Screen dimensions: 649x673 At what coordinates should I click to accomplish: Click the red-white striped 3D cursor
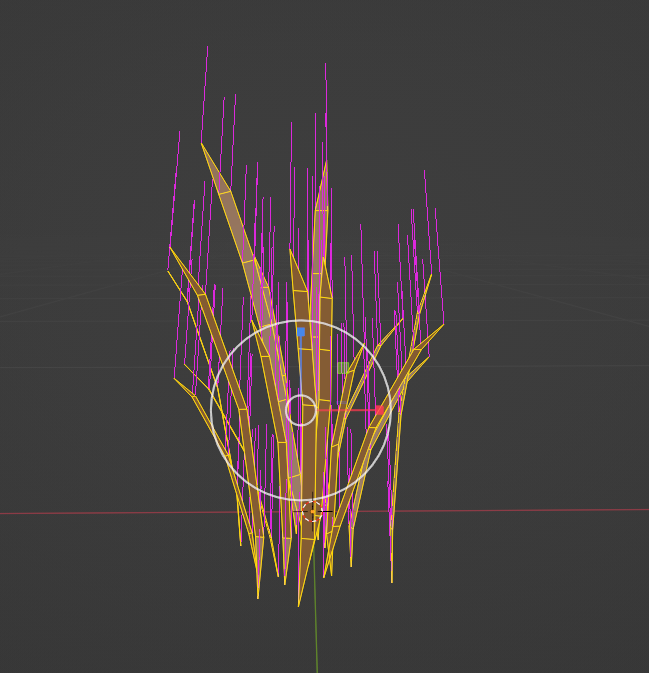pos(312,511)
